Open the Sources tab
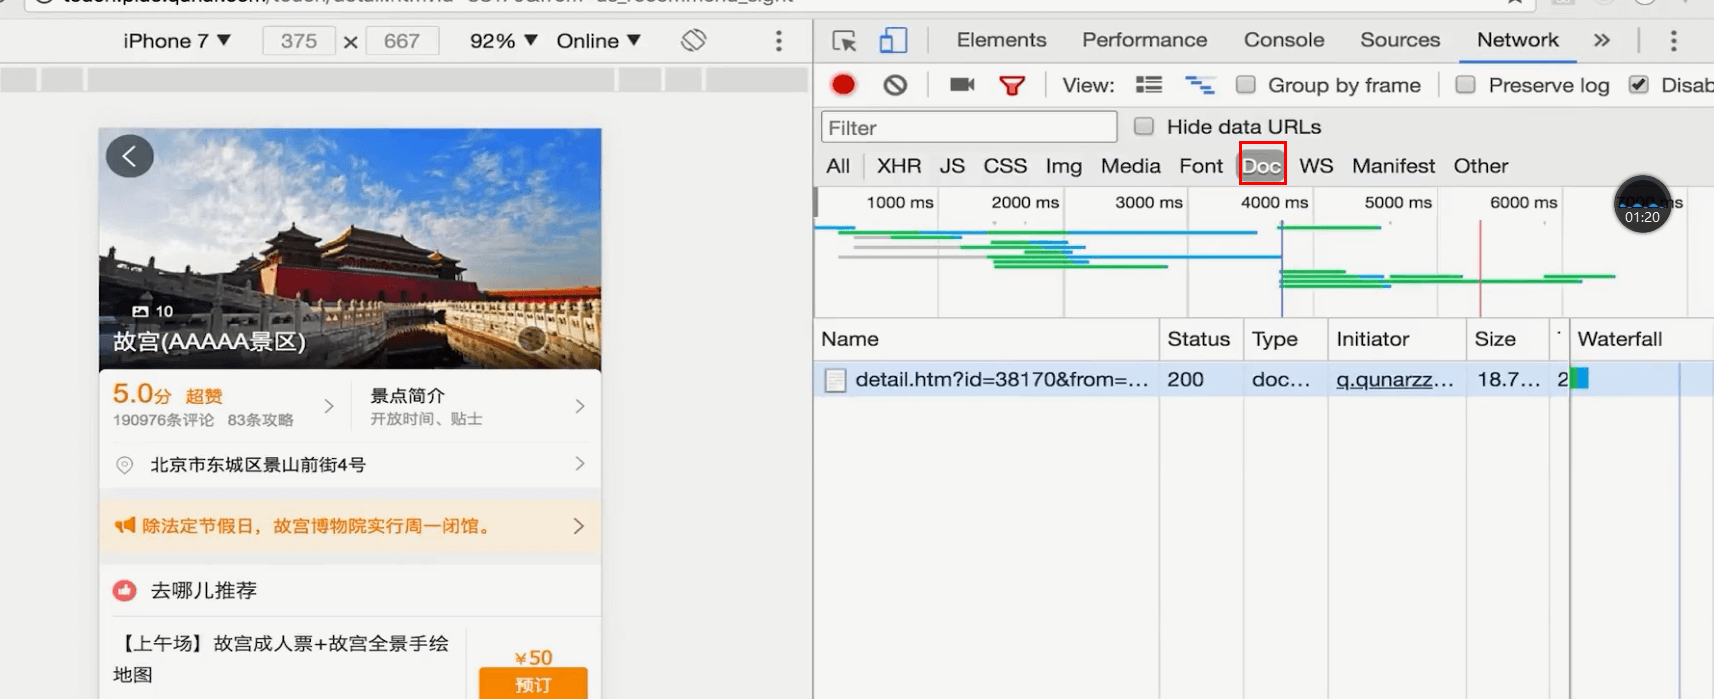Screen dimensions: 1714x699 click(1400, 40)
